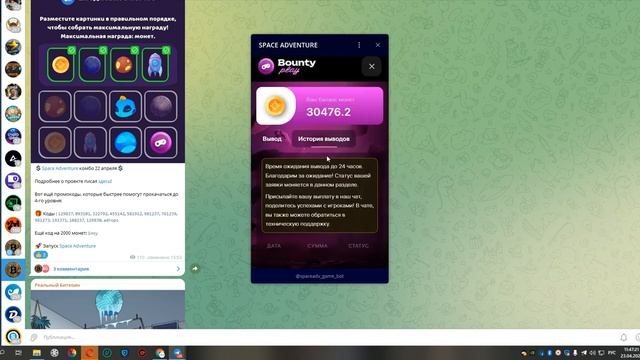
Task: Open the image in the Реальный Биткоин post
Action: click(x=108, y=309)
